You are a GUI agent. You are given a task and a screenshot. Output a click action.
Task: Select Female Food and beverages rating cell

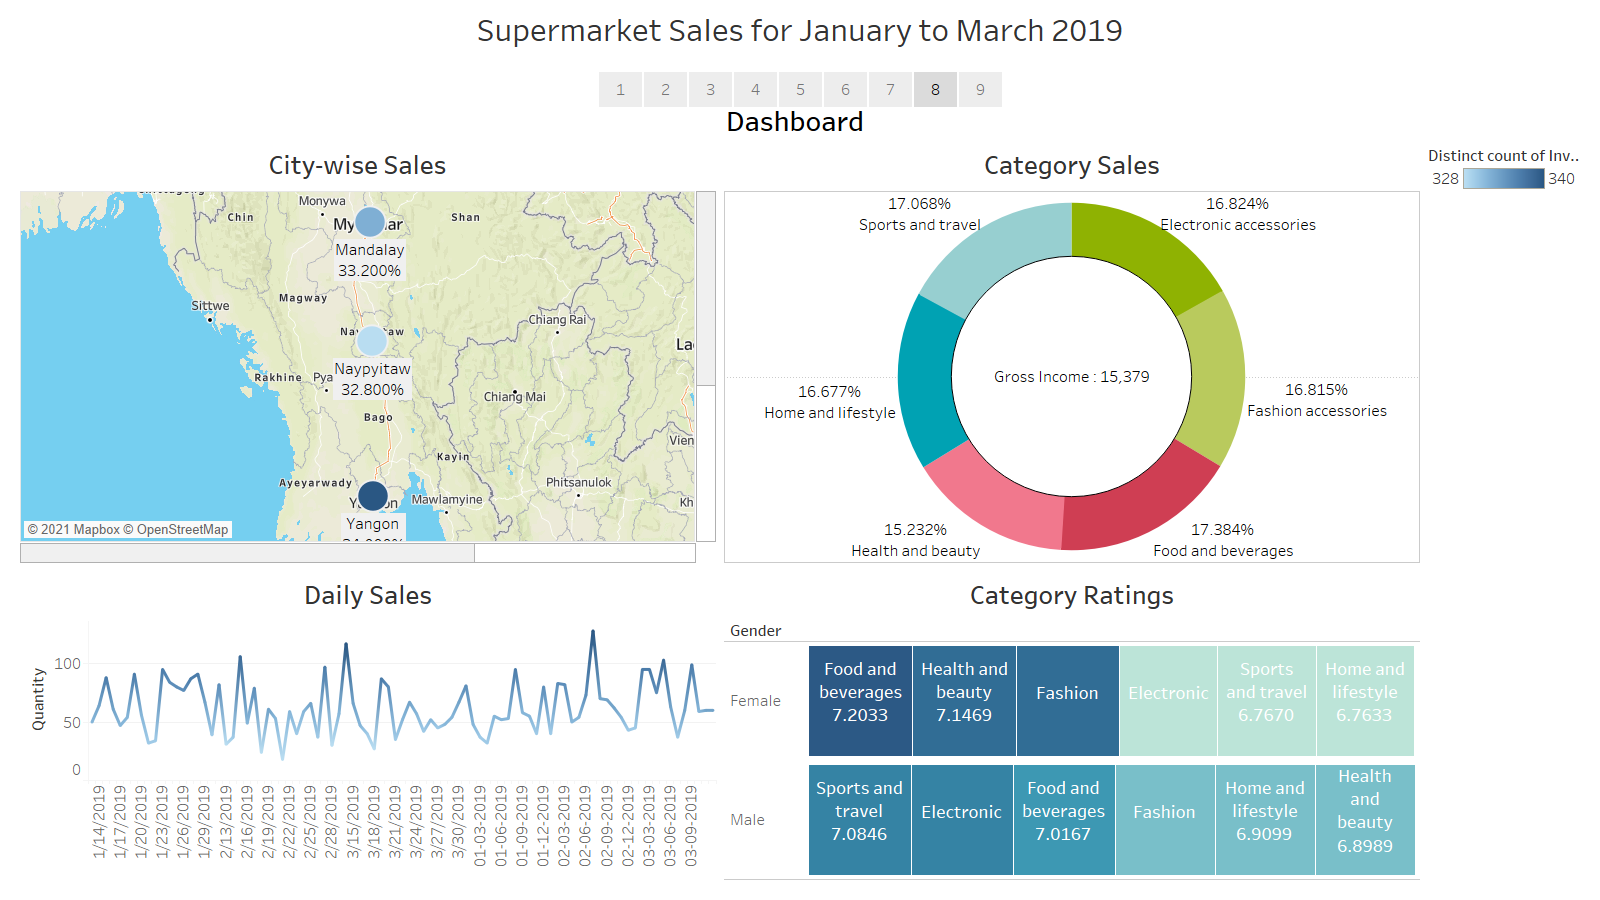coord(859,700)
